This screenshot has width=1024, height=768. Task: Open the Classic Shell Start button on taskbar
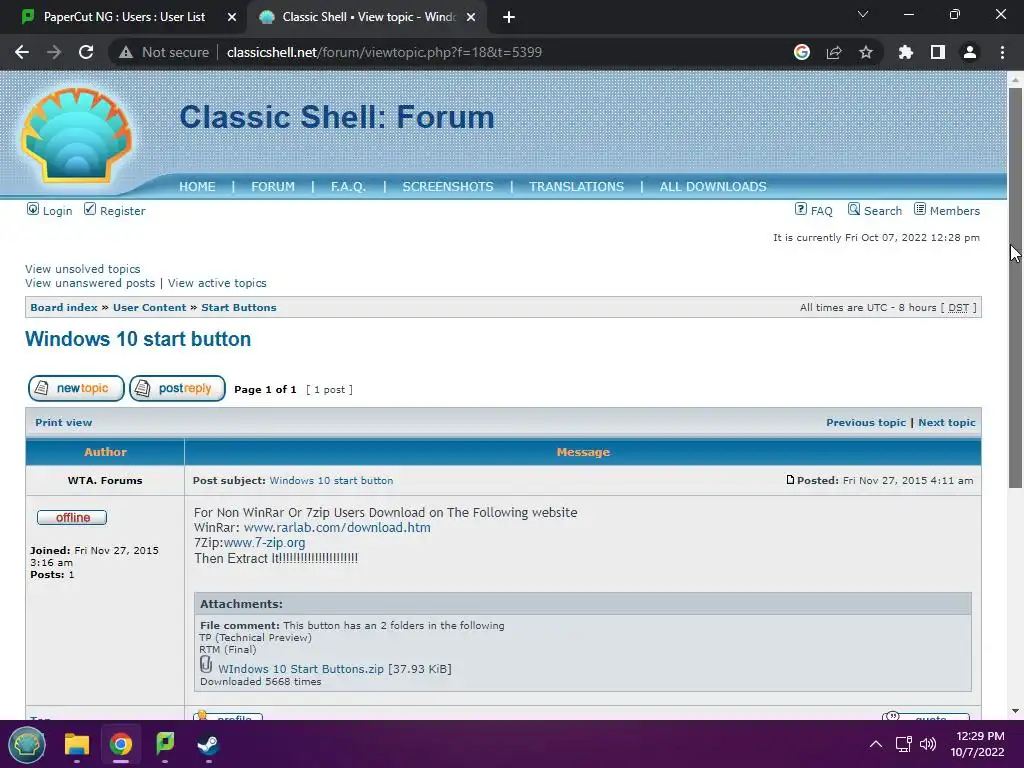tap(27, 744)
